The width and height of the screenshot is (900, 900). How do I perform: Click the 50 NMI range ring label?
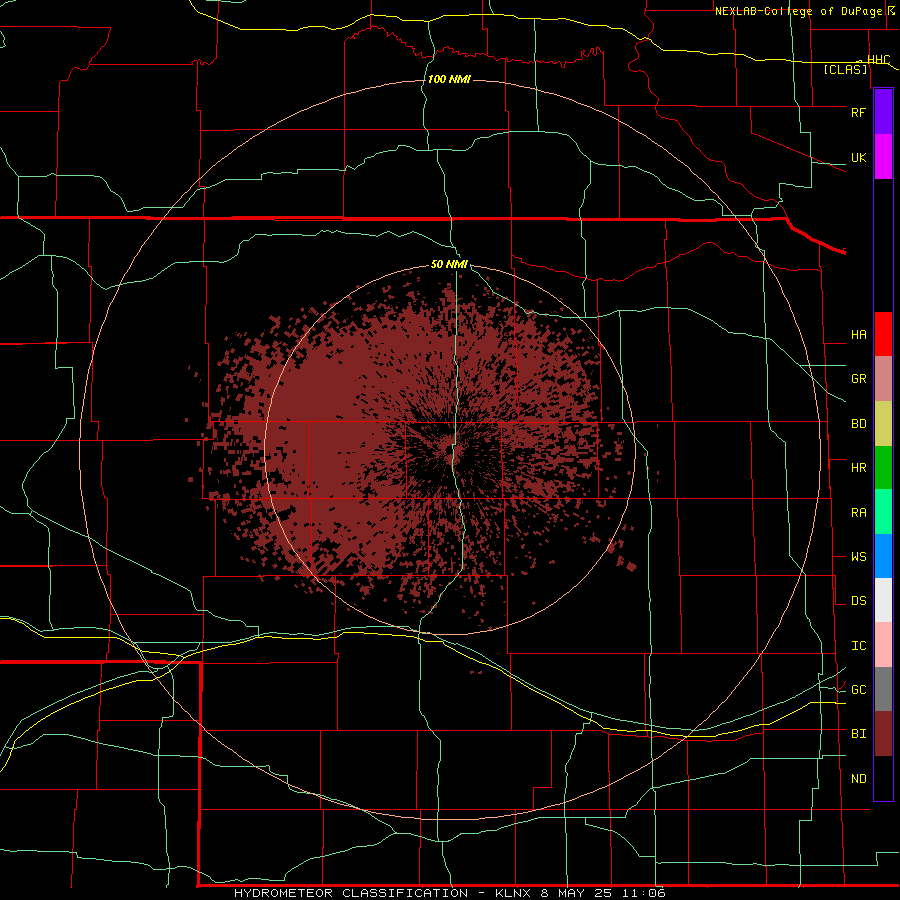(x=449, y=264)
